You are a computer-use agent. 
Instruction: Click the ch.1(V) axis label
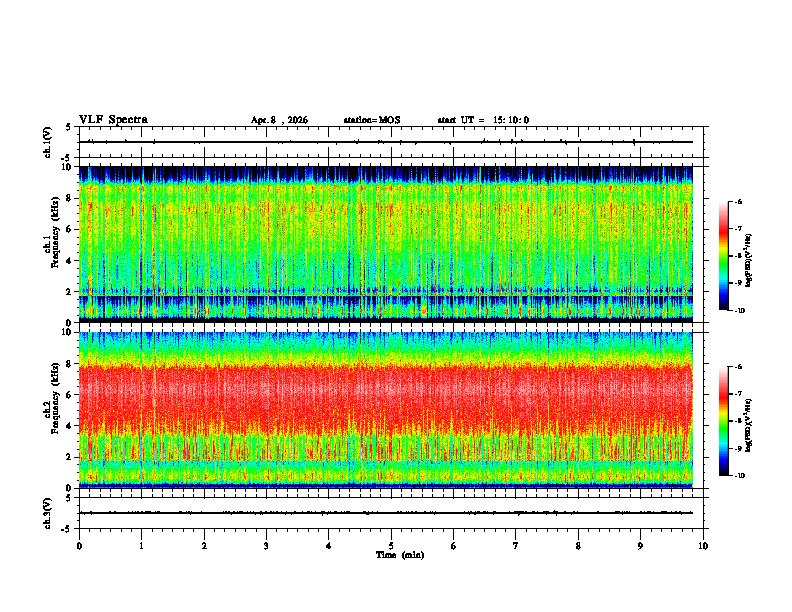[x=48, y=142]
